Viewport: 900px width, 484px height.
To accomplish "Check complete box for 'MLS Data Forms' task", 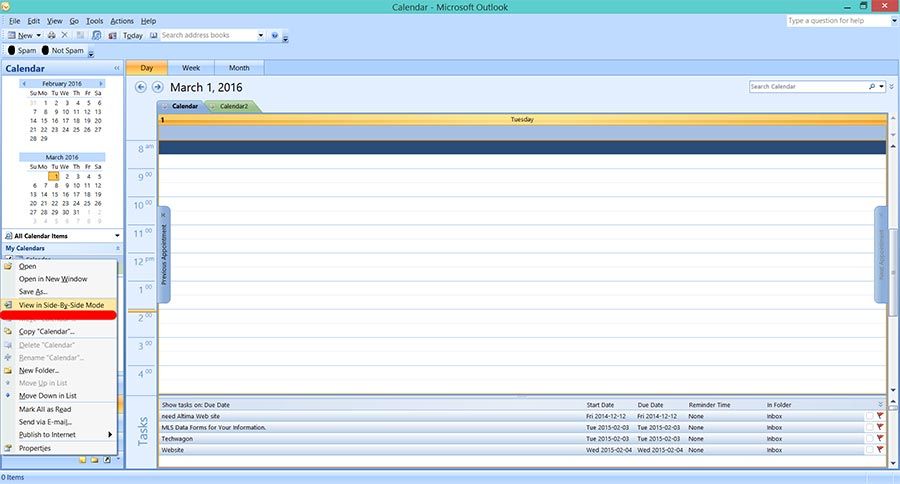I will [x=870, y=427].
